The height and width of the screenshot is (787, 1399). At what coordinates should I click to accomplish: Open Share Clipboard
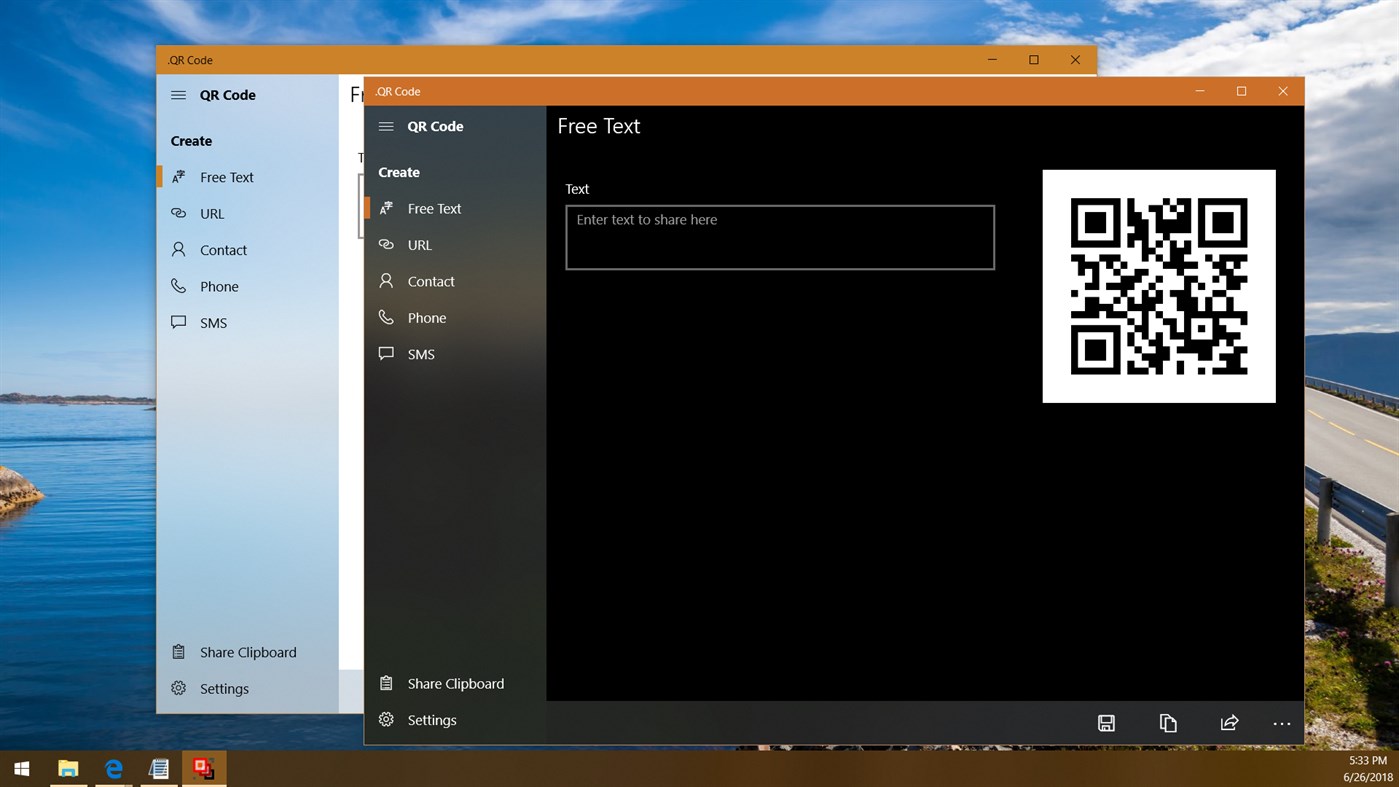point(455,683)
